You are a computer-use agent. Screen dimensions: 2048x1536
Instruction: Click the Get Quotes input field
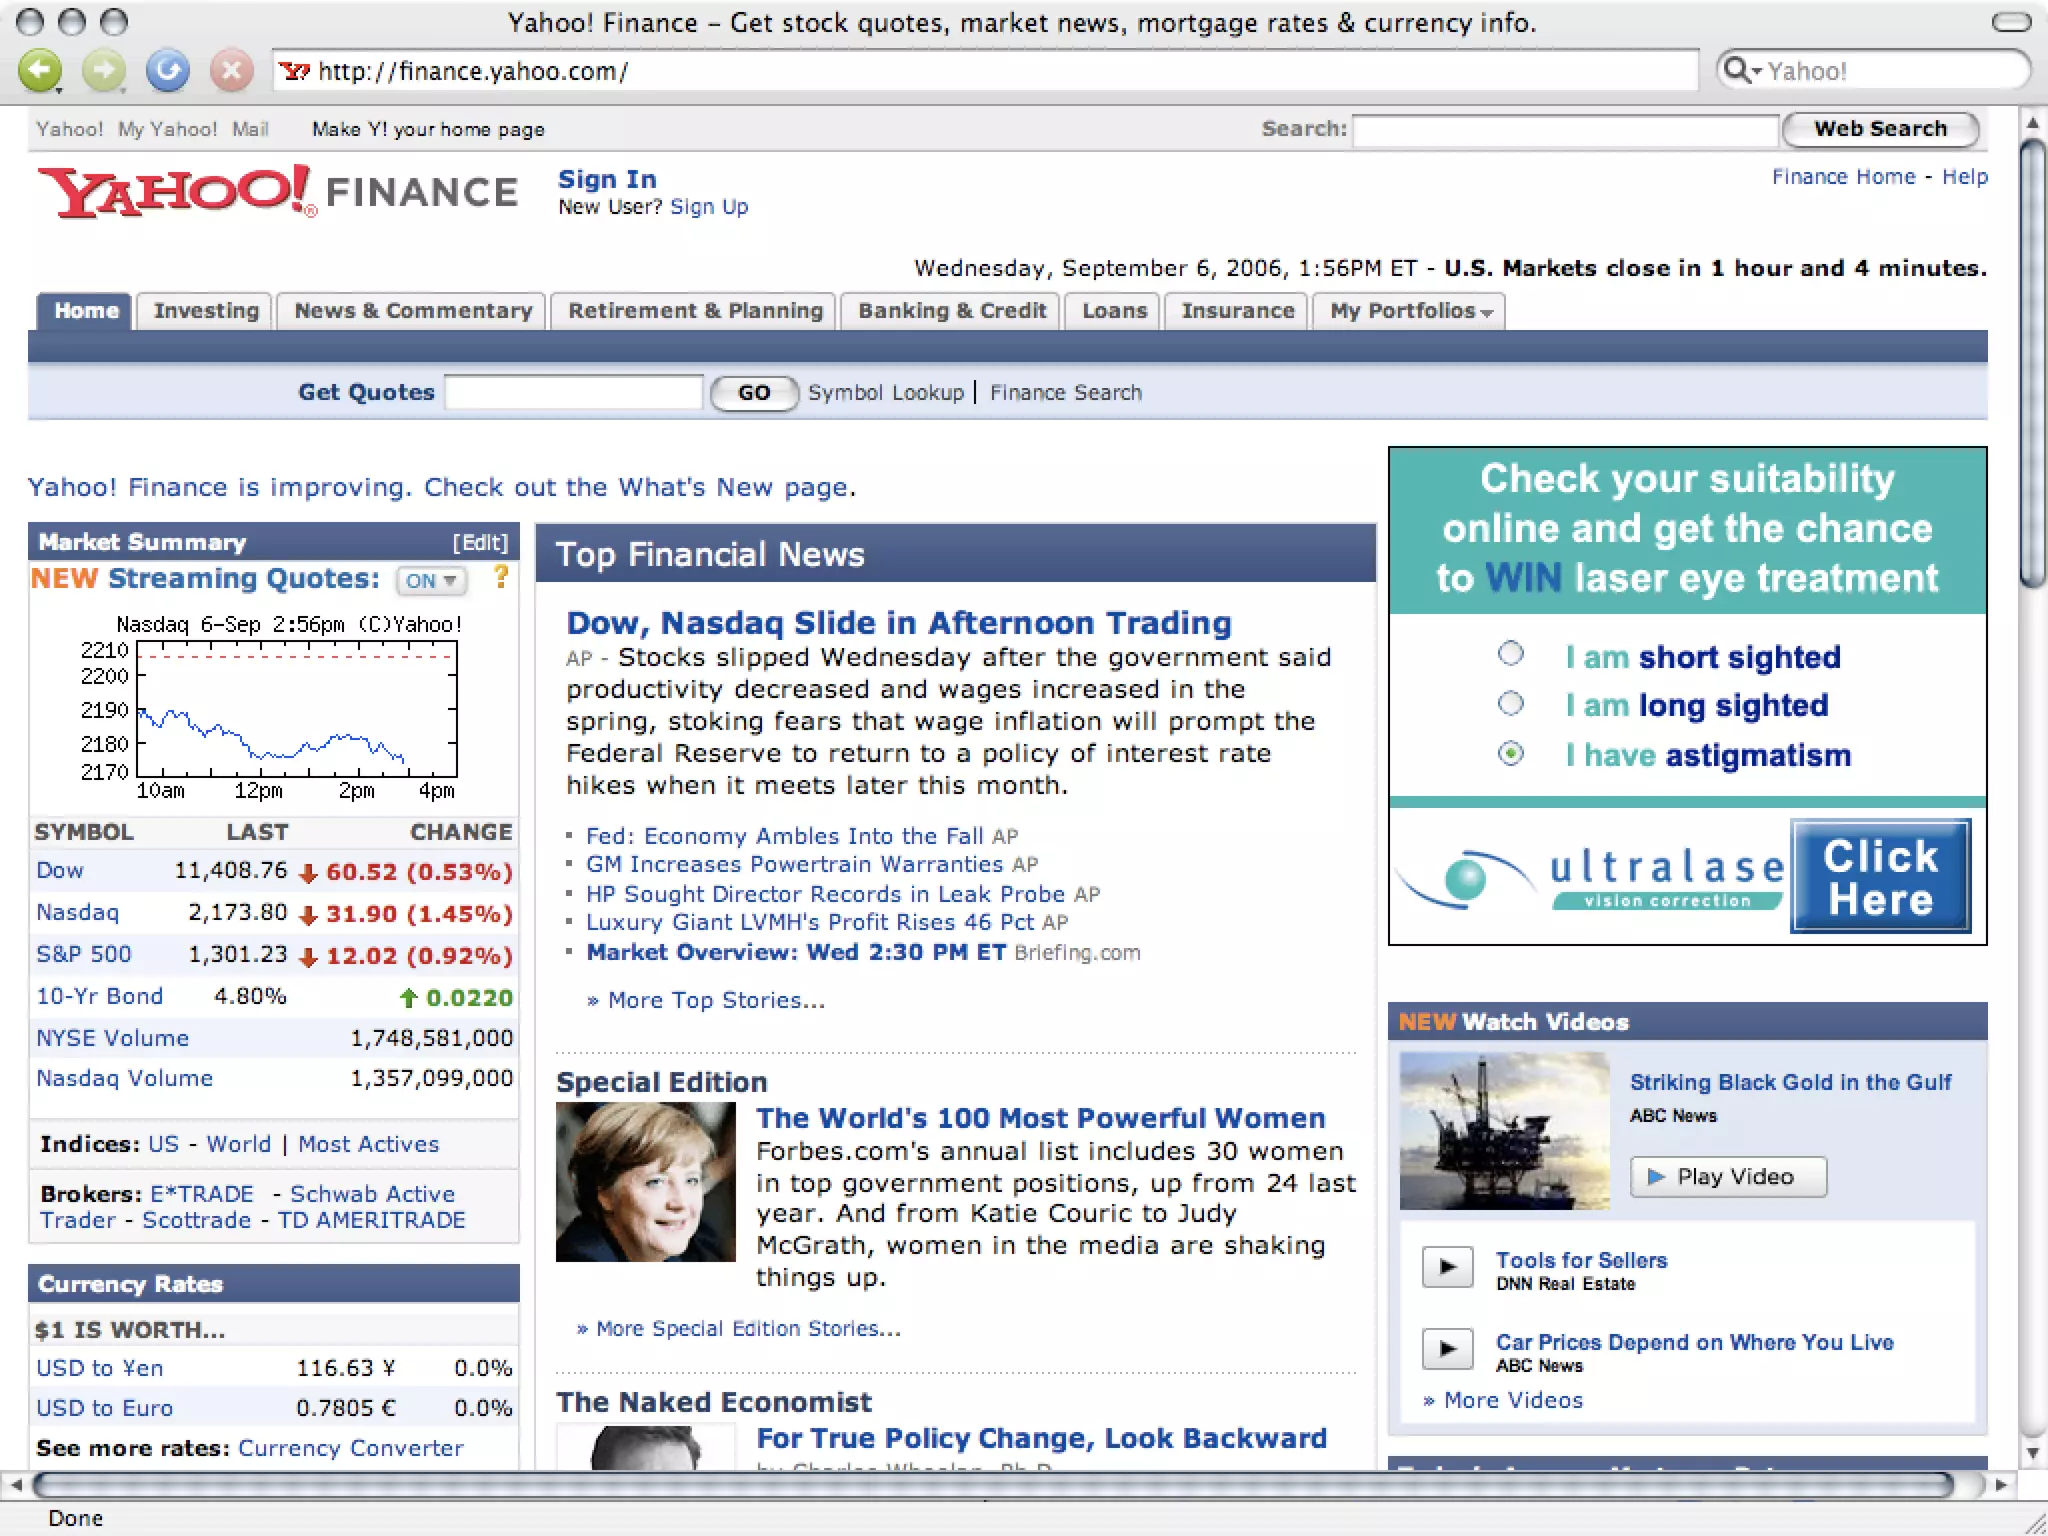point(573,392)
